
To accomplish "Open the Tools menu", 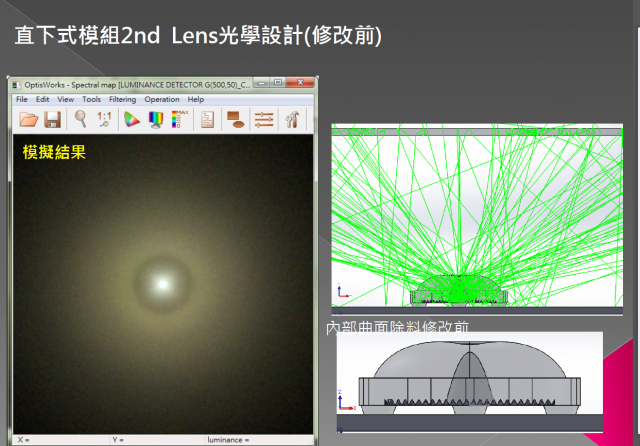I will [91, 100].
